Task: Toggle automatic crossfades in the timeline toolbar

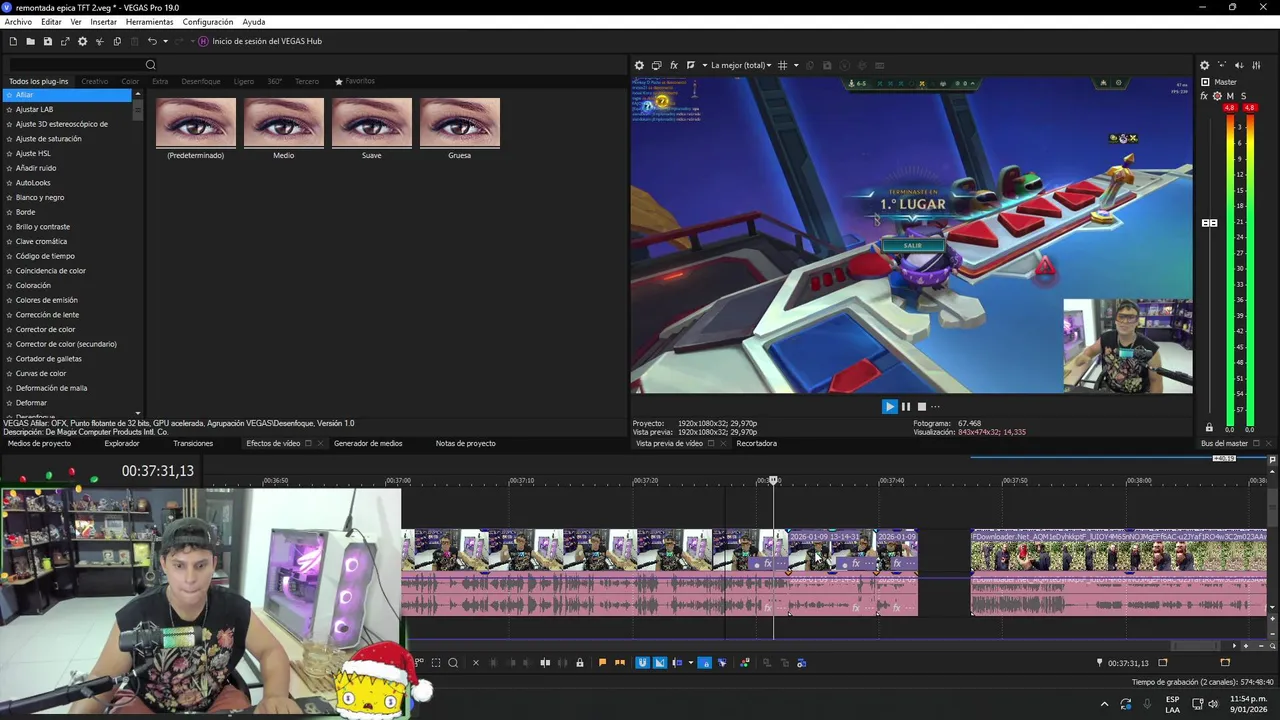Action: click(660, 662)
